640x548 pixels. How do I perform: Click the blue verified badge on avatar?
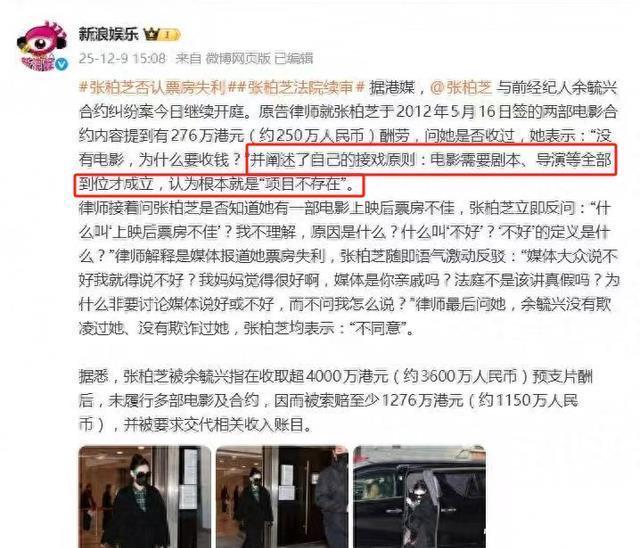pyautogui.click(x=62, y=64)
